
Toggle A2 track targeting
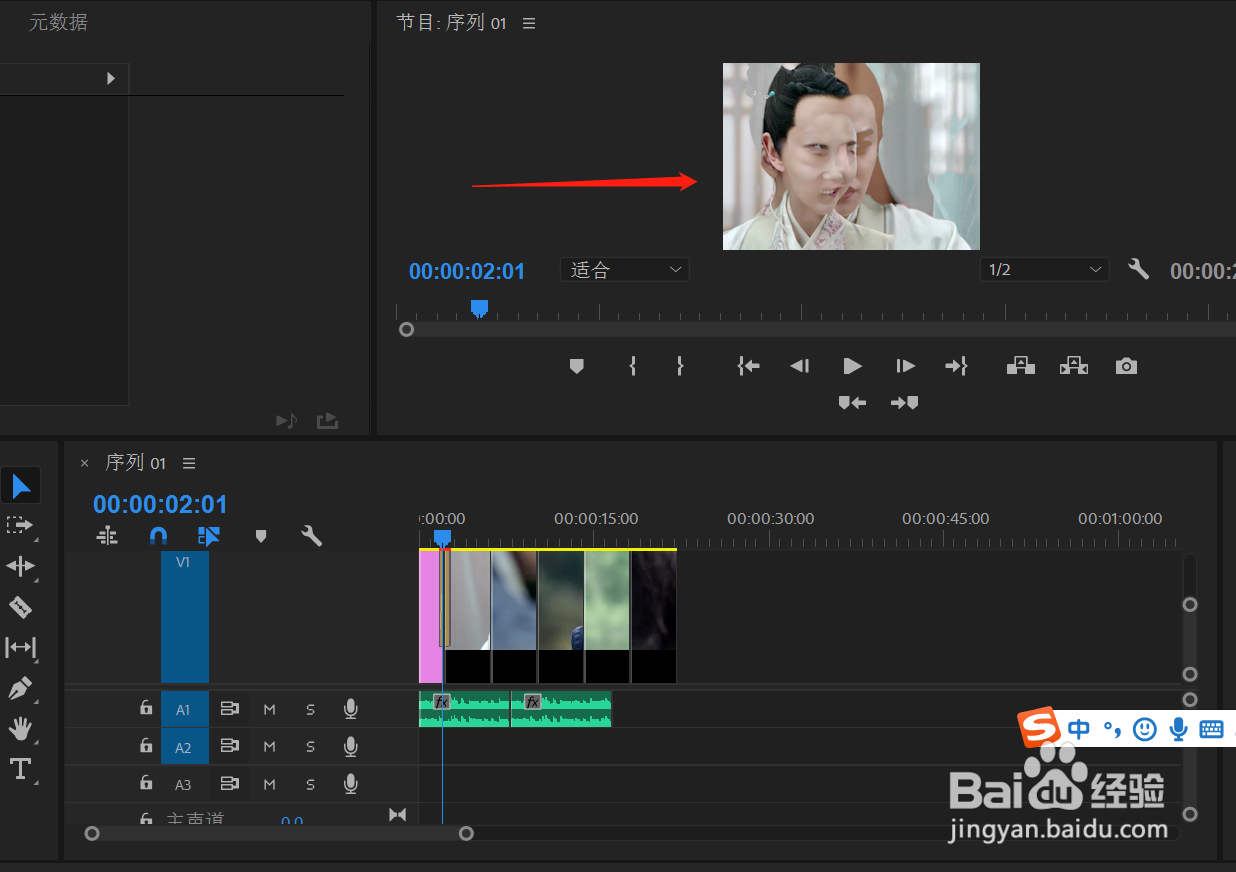click(184, 747)
